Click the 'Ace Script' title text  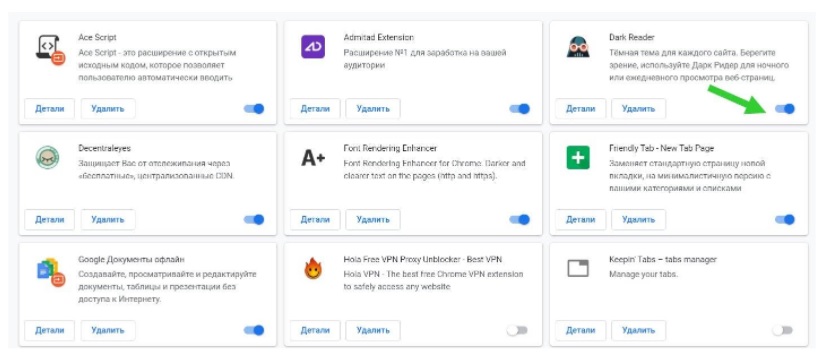tap(98, 38)
